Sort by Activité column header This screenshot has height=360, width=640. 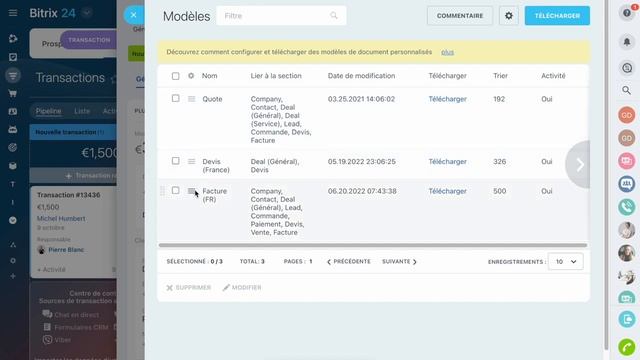[x=553, y=76]
